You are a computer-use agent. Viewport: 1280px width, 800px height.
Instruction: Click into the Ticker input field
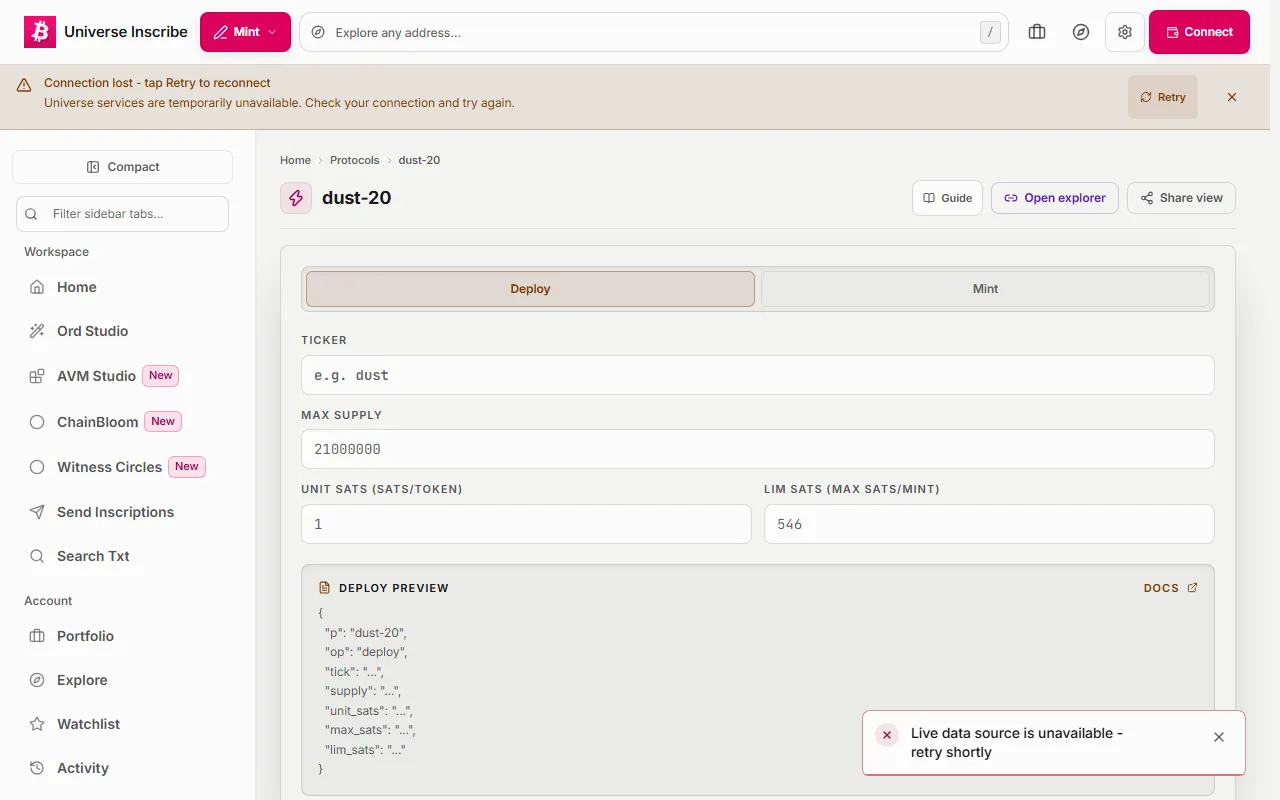(x=758, y=375)
